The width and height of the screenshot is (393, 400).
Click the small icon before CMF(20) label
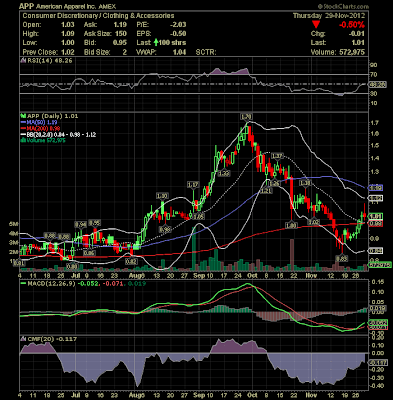point(23,339)
